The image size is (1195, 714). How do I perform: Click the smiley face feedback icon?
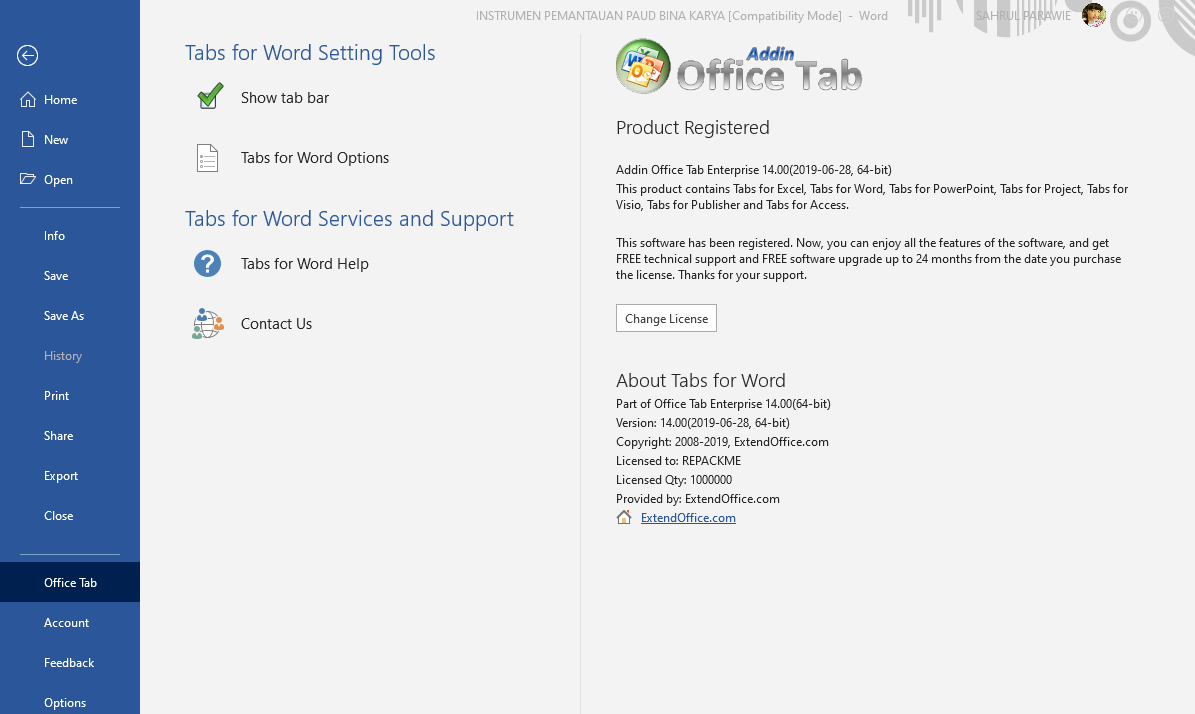click(x=1133, y=15)
